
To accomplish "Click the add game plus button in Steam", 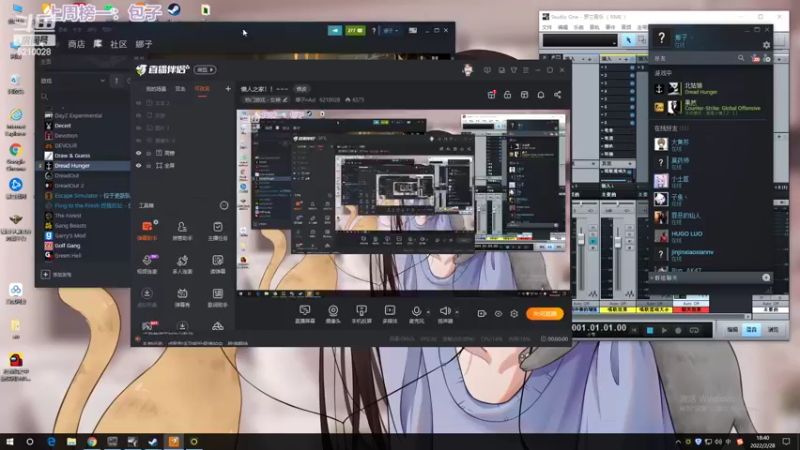I will (x=45, y=274).
